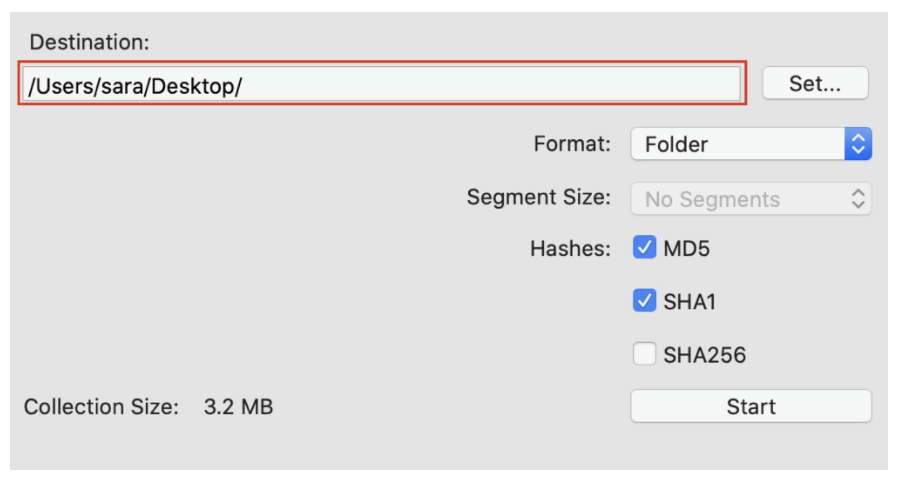Click the SHA256 label text
The height and width of the screenshot is (480, 898).
pyautogui.click(x=704, y=355)
